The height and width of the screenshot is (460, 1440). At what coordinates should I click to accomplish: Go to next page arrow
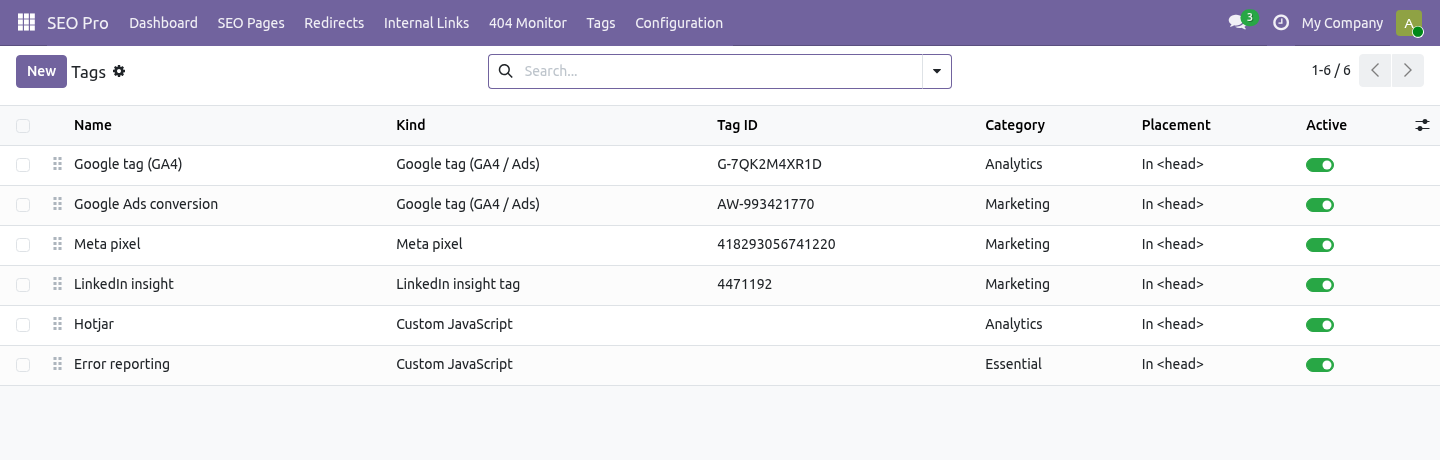point(1407,71)
